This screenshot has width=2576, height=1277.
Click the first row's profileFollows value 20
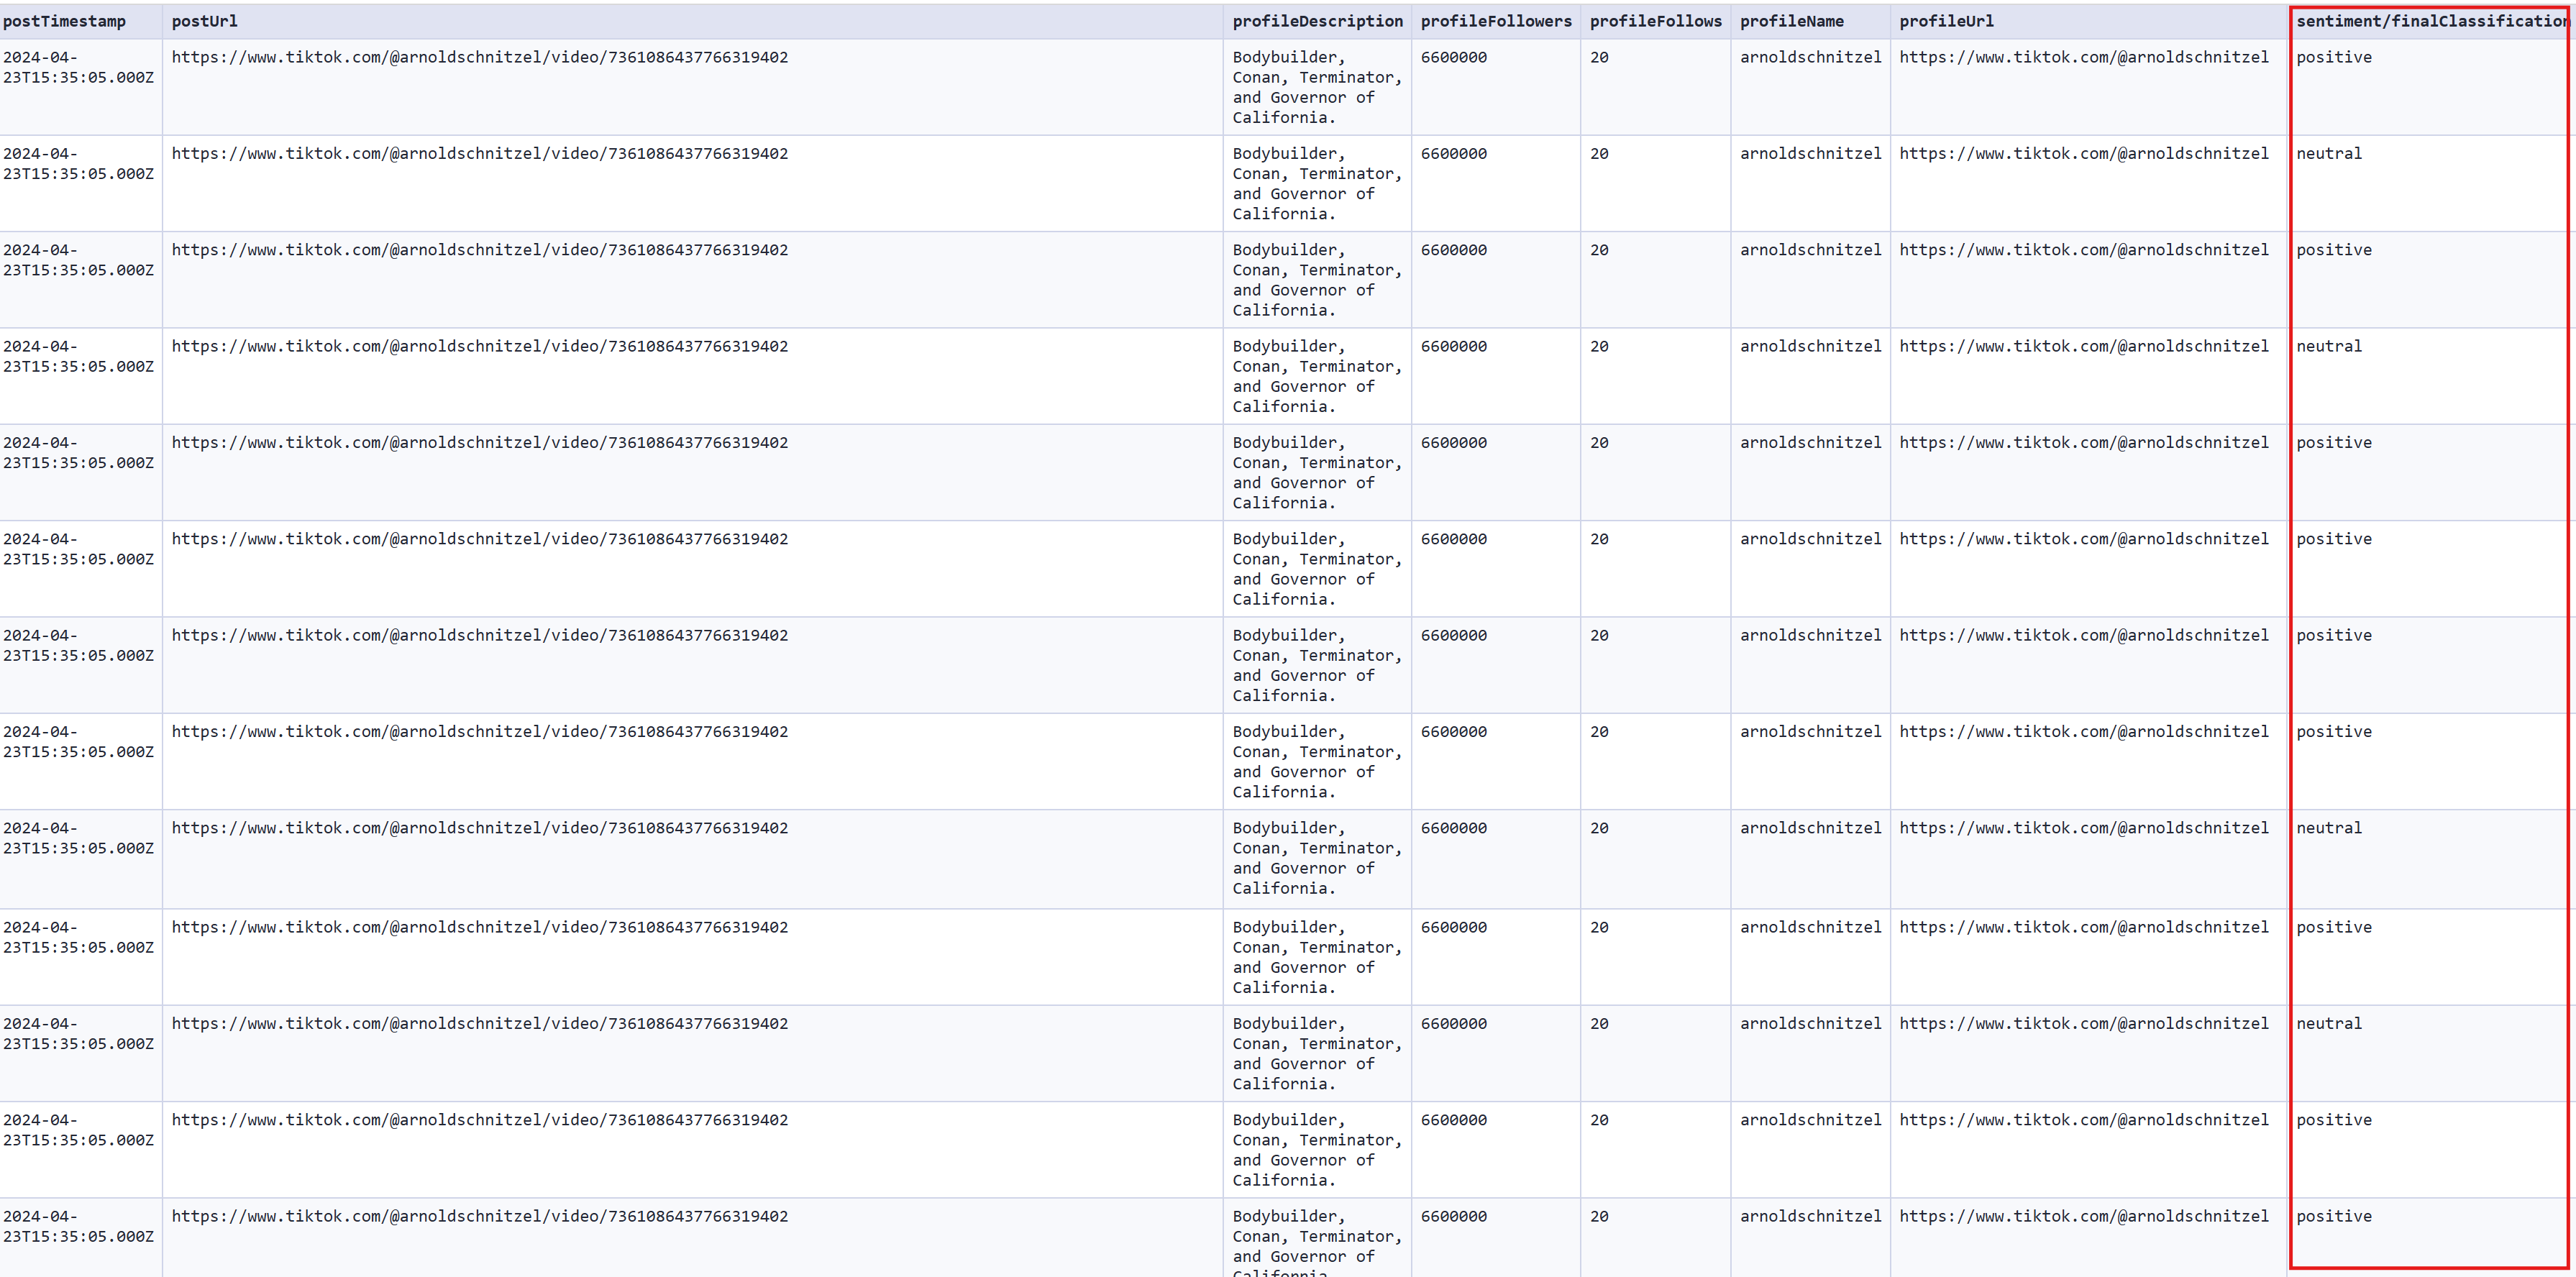click(x=1599, y=57)
